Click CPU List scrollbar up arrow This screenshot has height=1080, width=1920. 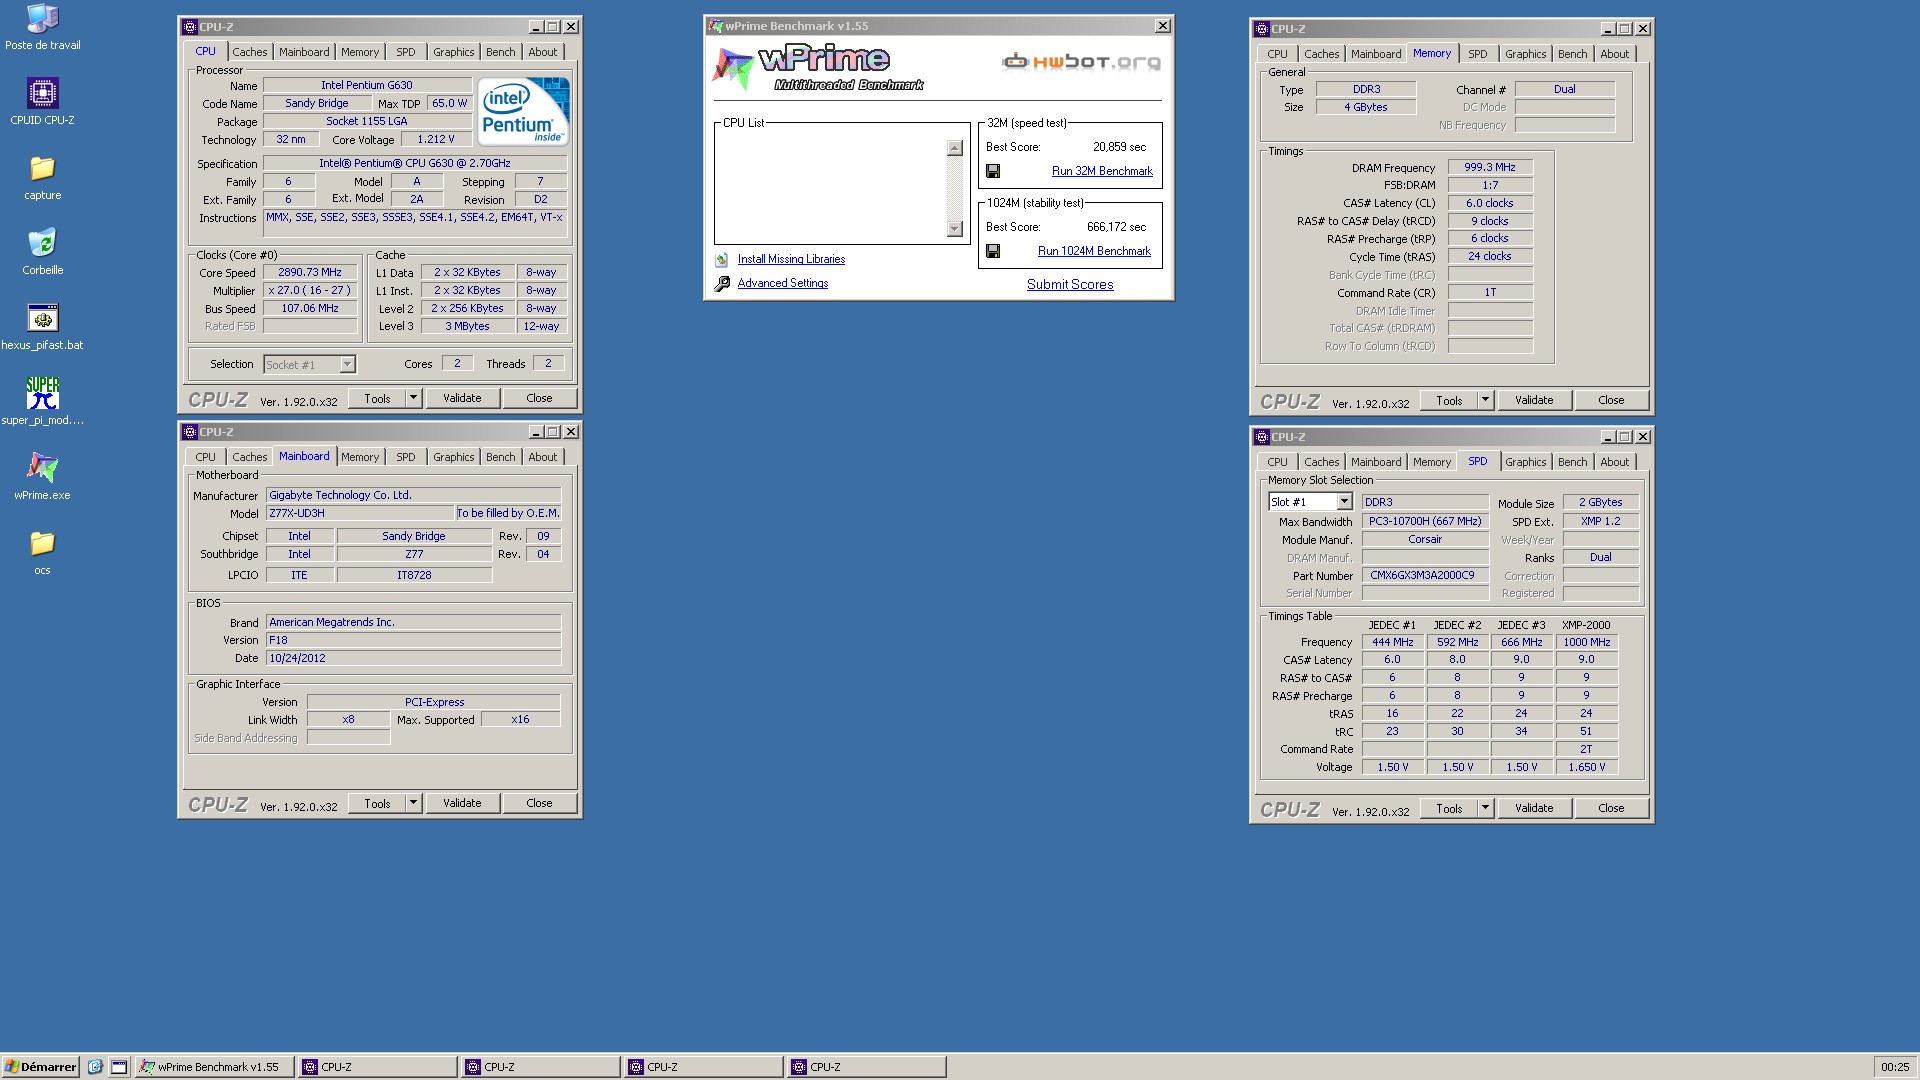(954, 148)
